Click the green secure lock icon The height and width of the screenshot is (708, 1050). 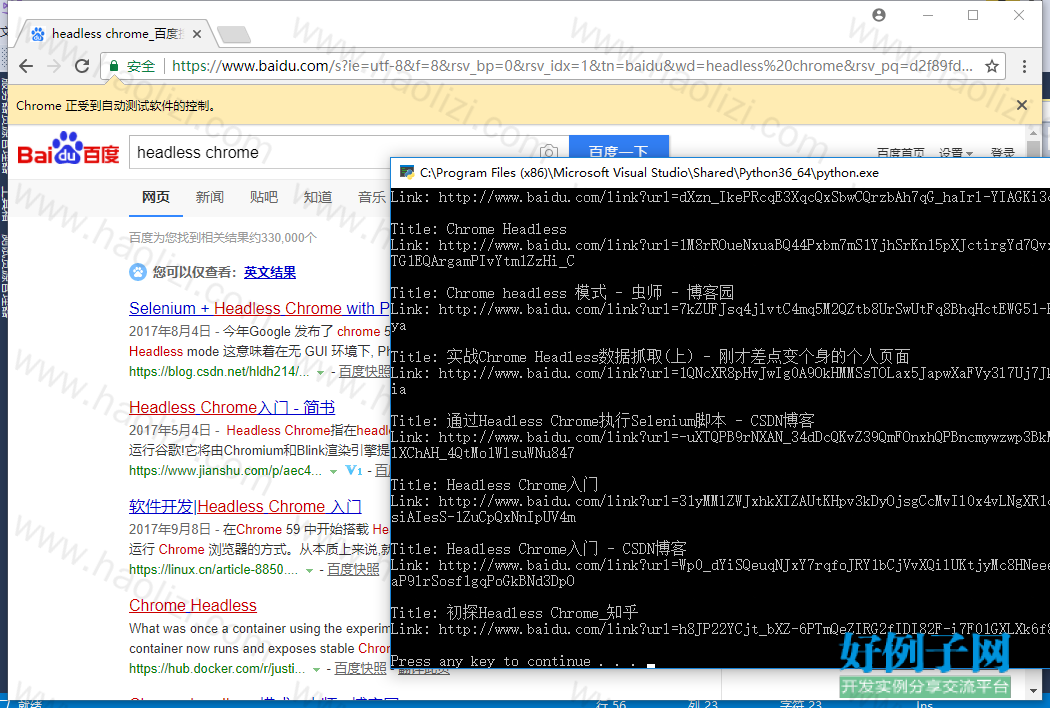pos(114,66)
